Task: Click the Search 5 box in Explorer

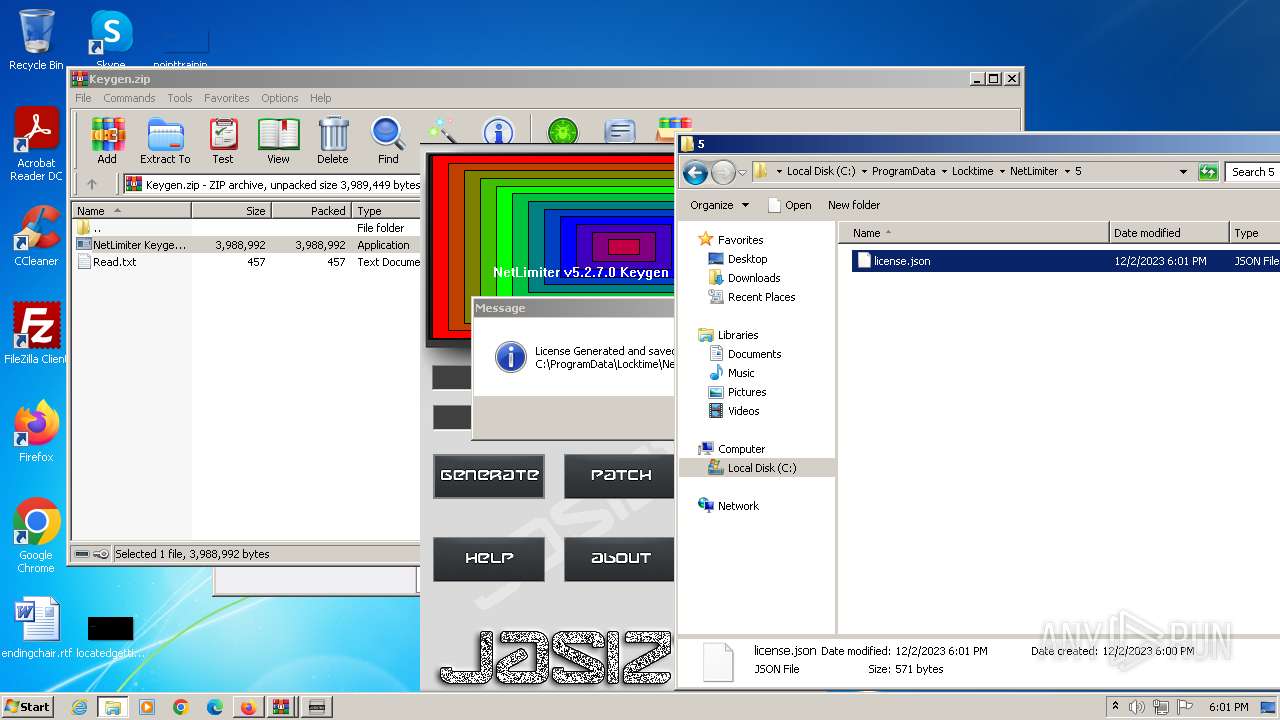Action: point(1253,172)
